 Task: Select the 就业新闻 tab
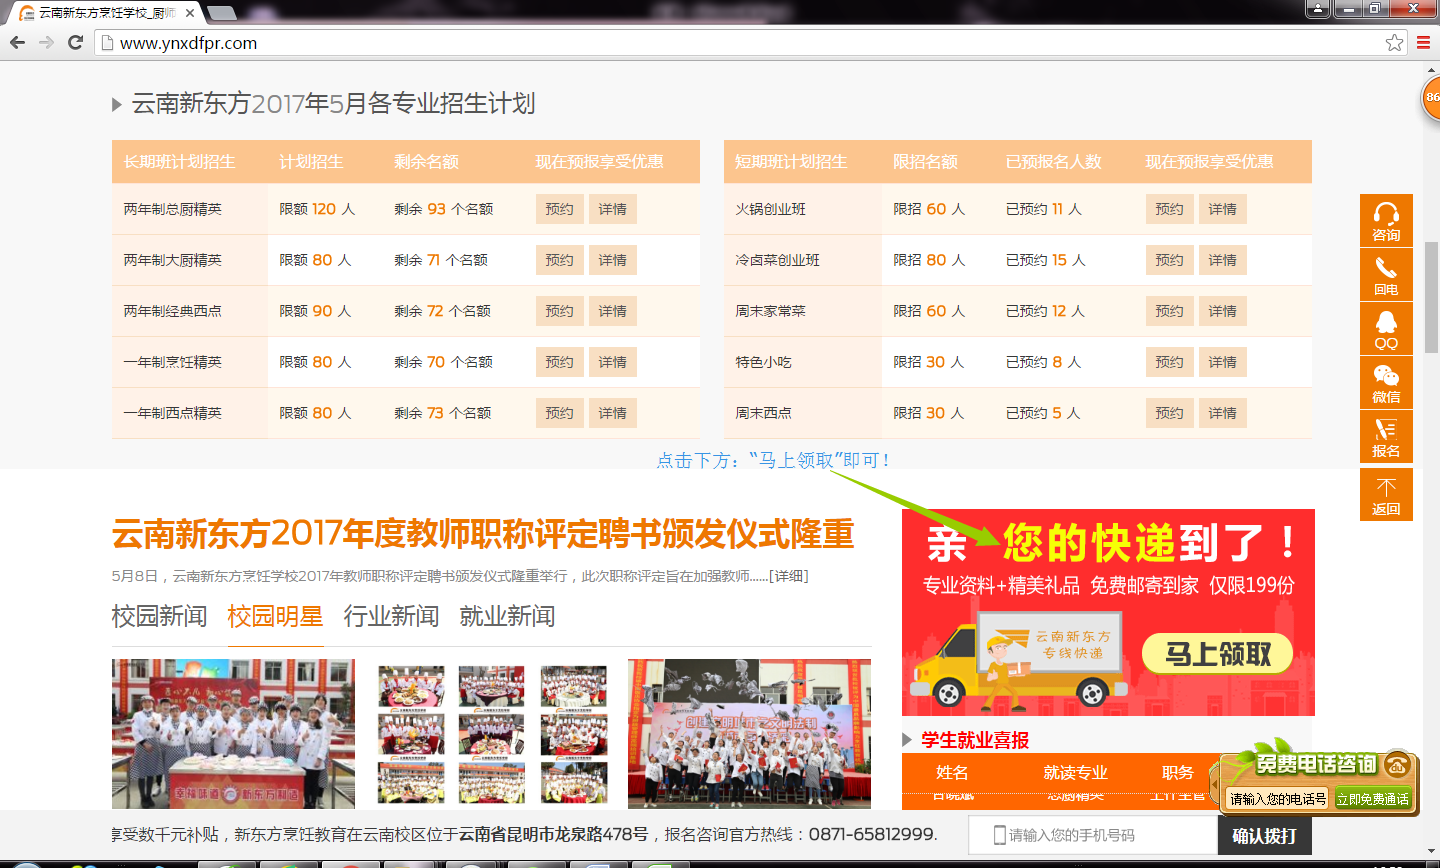pyautogui.click(x=507, y=616)
